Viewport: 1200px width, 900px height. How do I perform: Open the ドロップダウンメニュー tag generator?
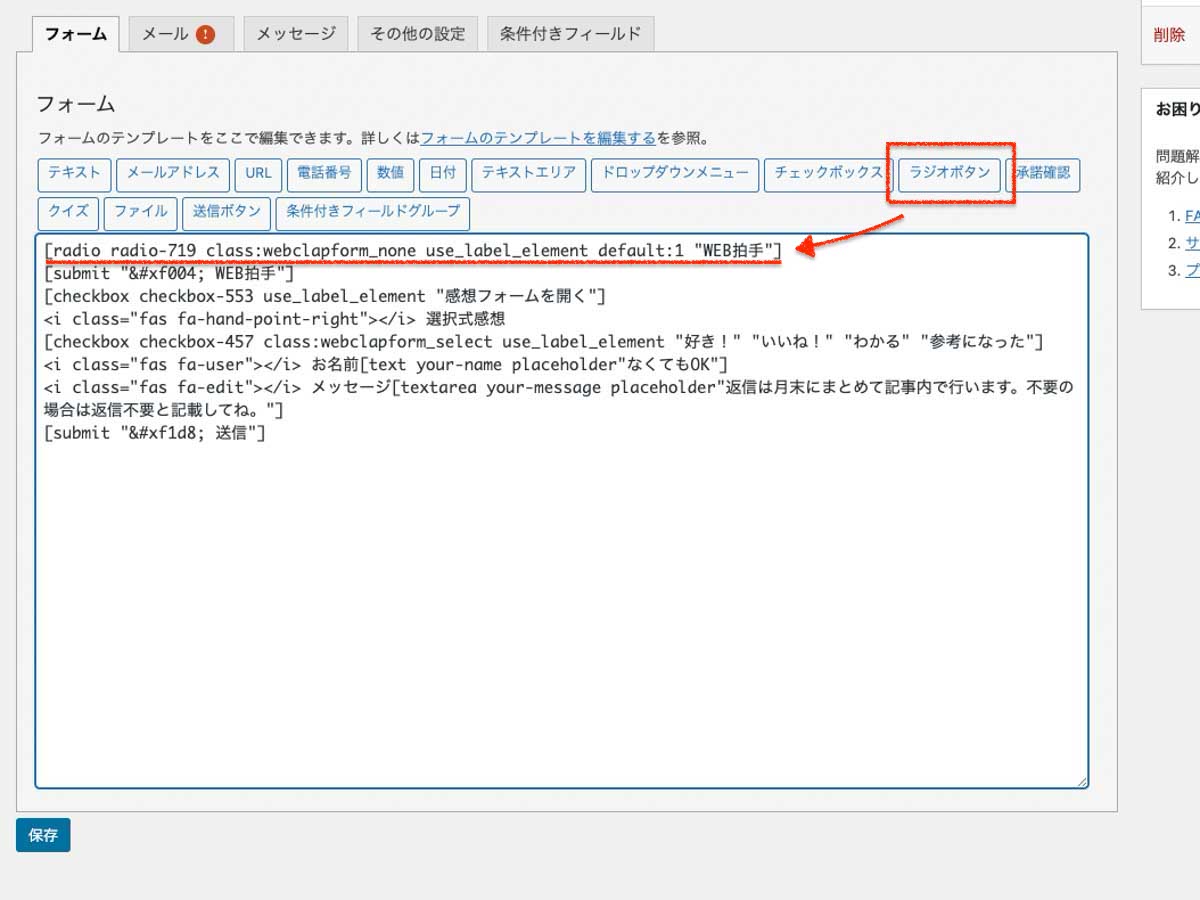point(674,173)
